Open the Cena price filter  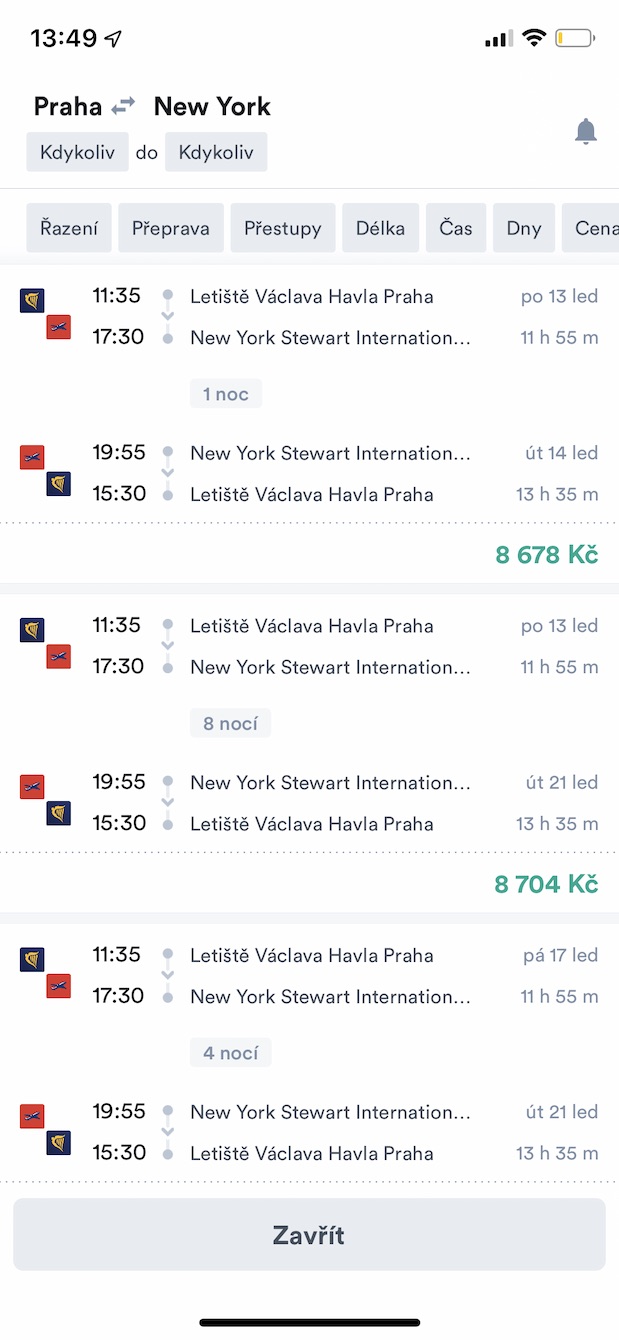point(594,228)
